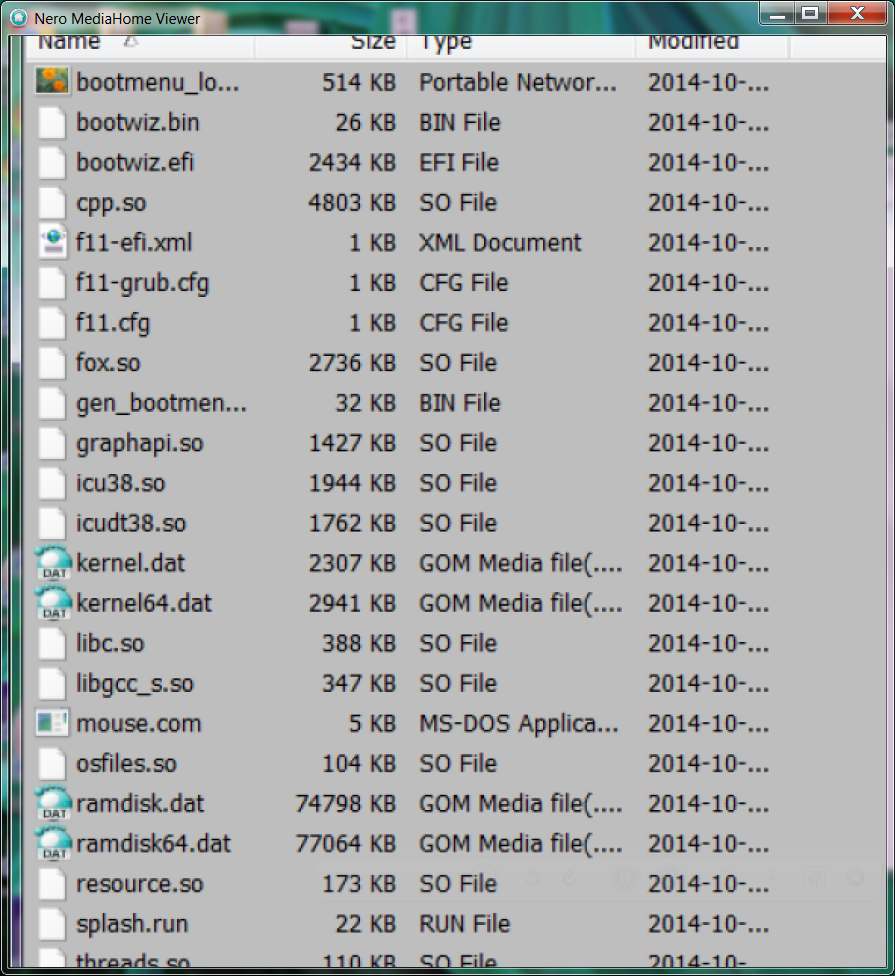Image resolution: width=895 pixels, height=976 pixels.
Task: Select the file name cpp.so
Action: click(111, 203)
